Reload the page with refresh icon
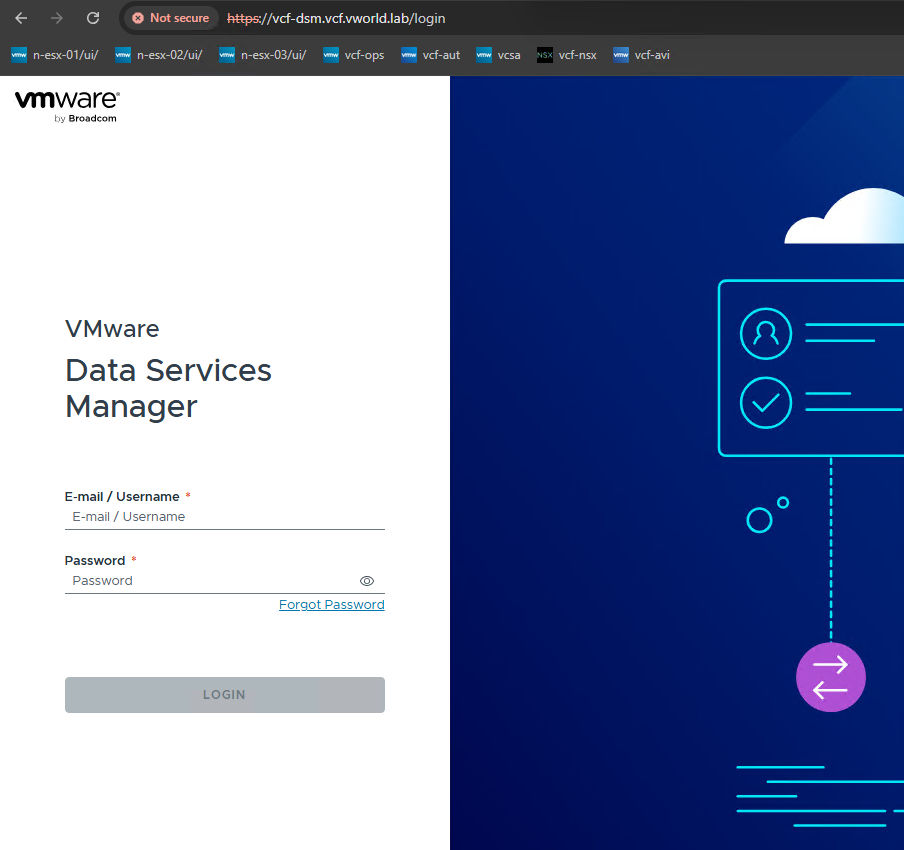The image size is (904, 850). point(93,18)
